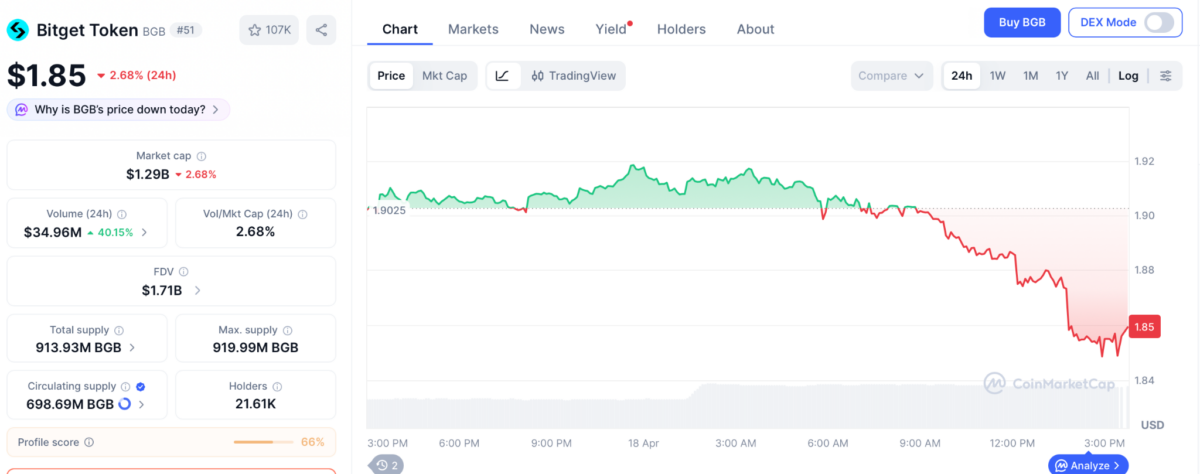Click the Profile score info icon

pos(89,442)
